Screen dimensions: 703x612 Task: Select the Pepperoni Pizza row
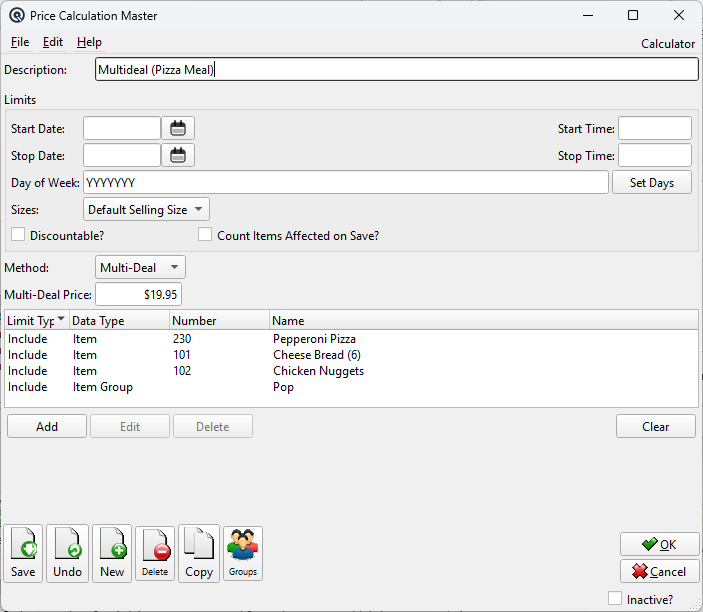tap(351, 339)
